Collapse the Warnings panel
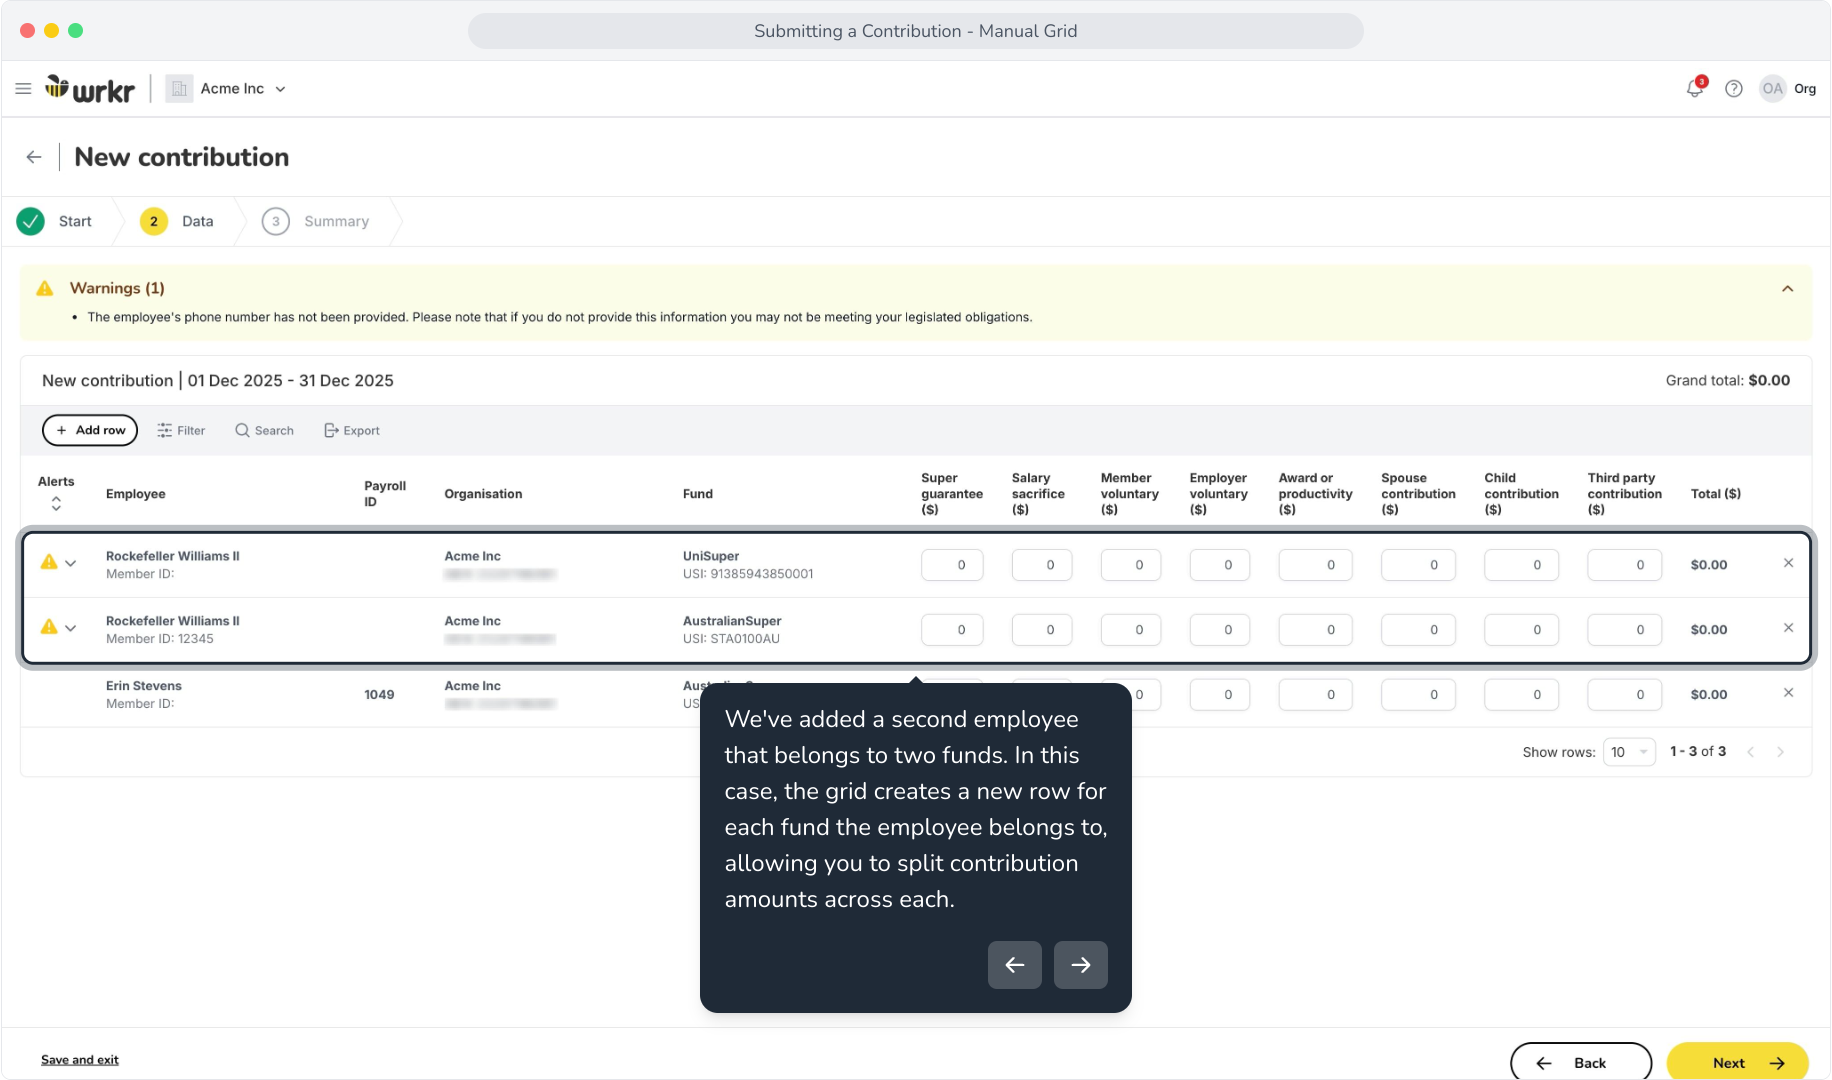This screenshot has width=1832, height=1080. point(1787,289)
